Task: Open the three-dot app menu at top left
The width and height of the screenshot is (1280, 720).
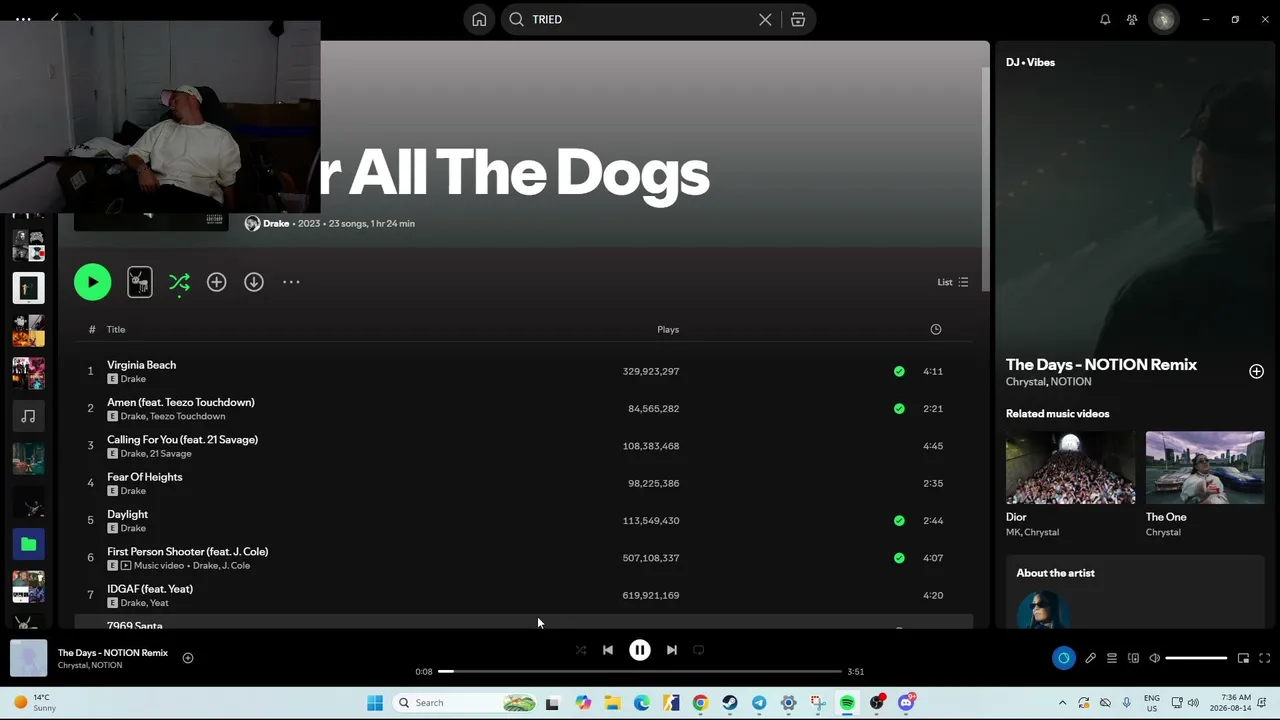Action: tap(23, 19)
